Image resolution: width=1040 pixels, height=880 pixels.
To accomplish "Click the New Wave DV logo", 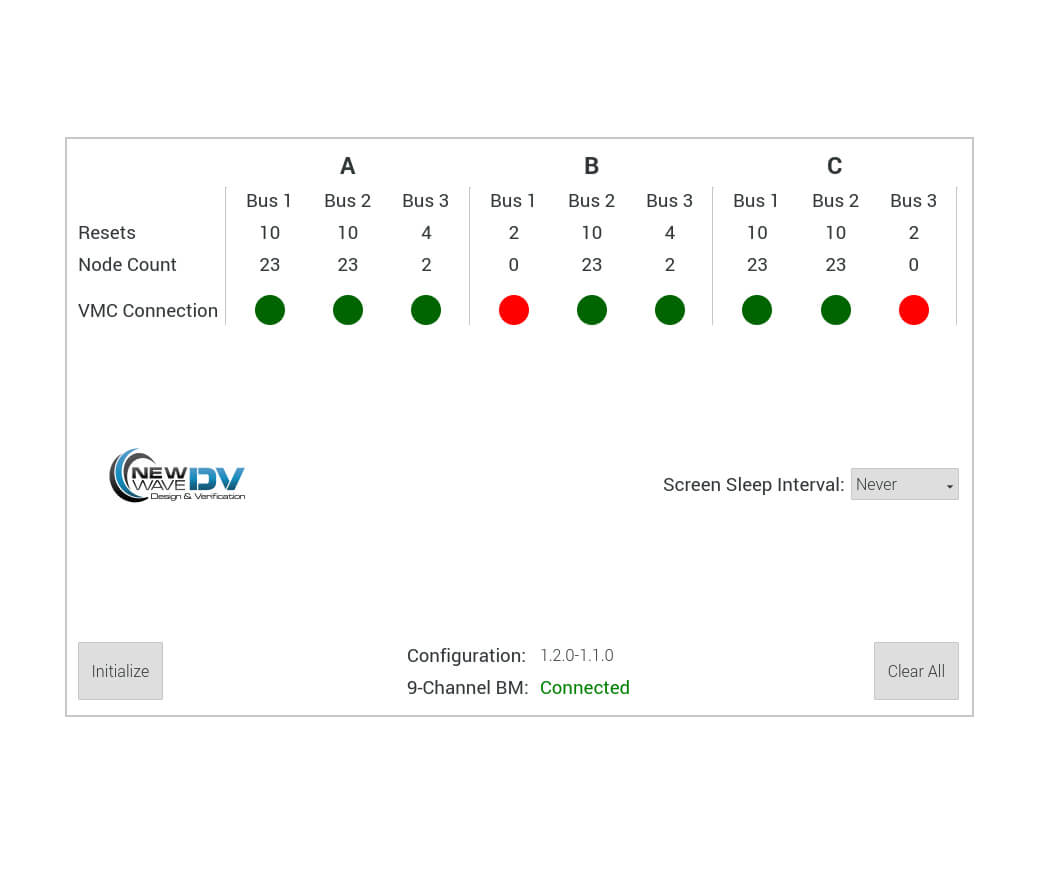I will point(177,476).
